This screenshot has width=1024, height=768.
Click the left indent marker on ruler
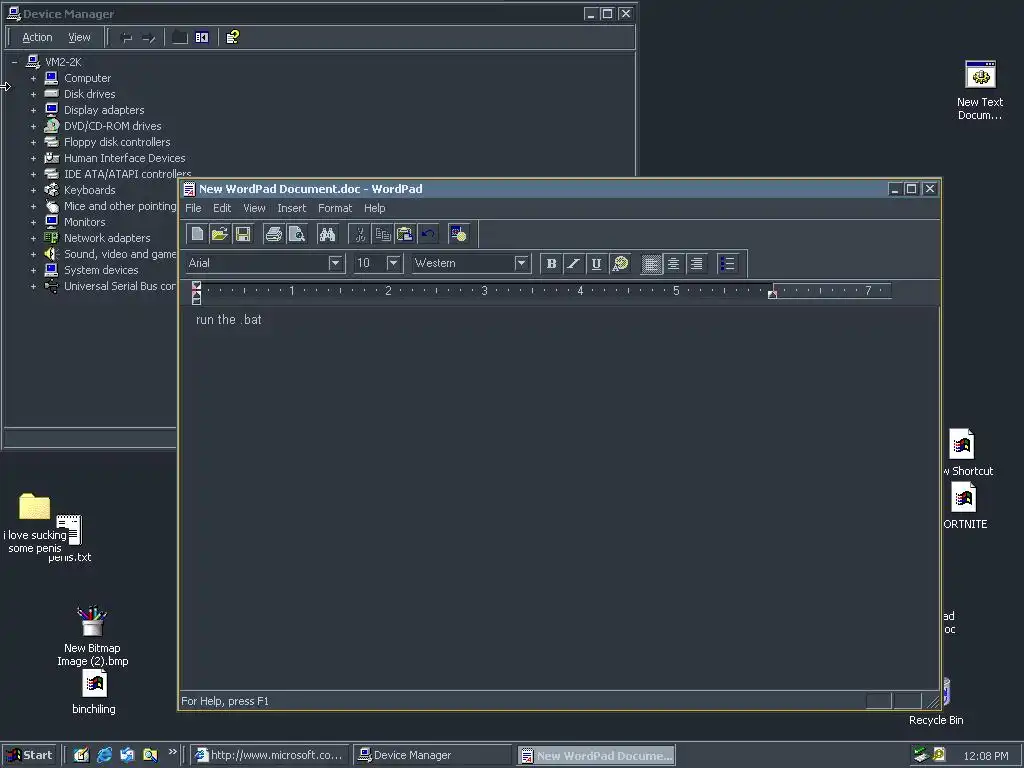point(197,297)
